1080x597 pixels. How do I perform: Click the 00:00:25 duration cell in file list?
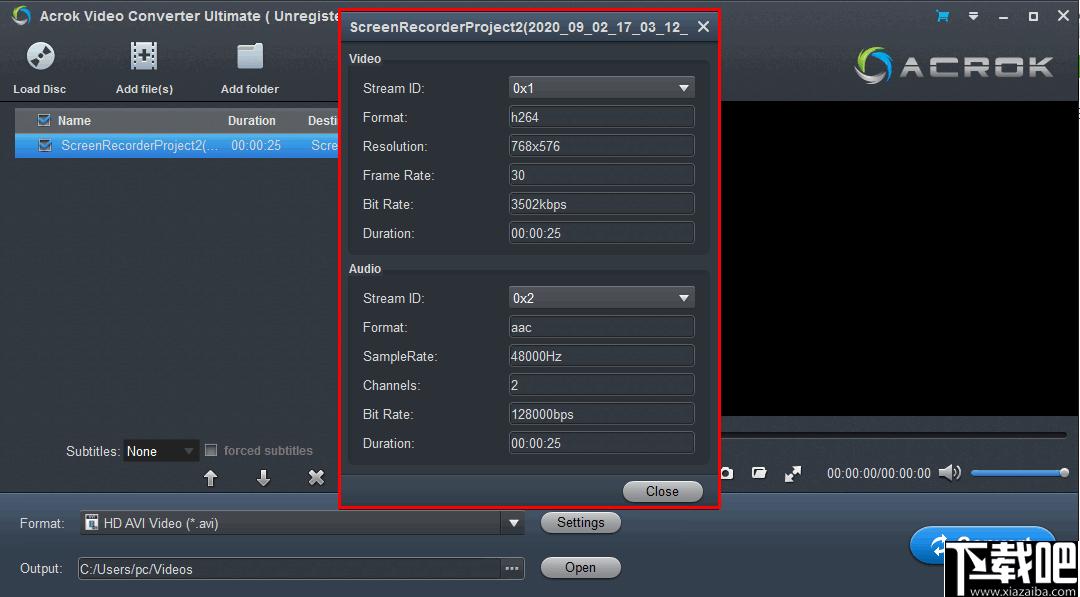(x=256, y=146)
